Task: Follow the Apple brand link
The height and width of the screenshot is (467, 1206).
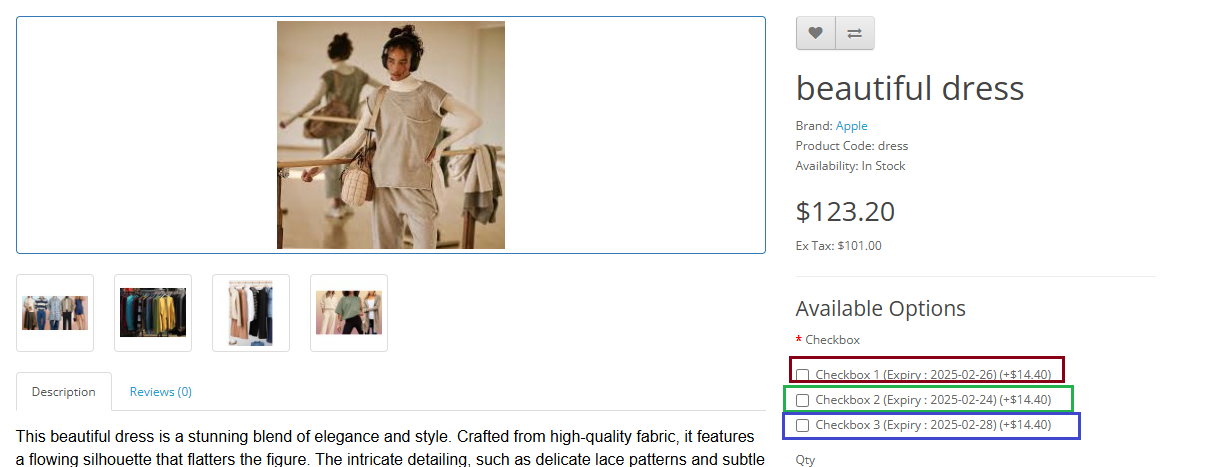Action: [x=851, y=126]
